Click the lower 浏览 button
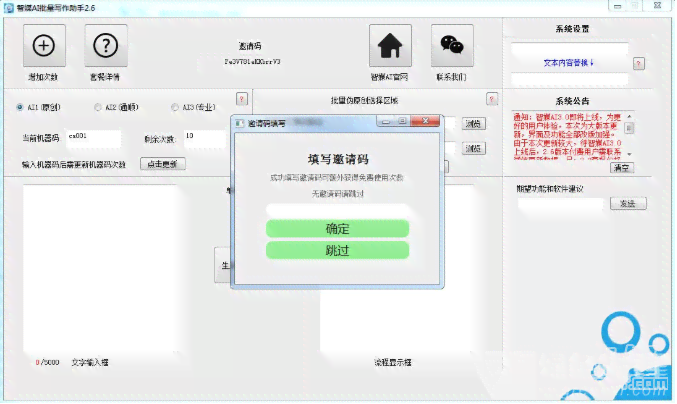Viewport: 677px width, 404px height. pyautogui.click(x=473, y=148)
